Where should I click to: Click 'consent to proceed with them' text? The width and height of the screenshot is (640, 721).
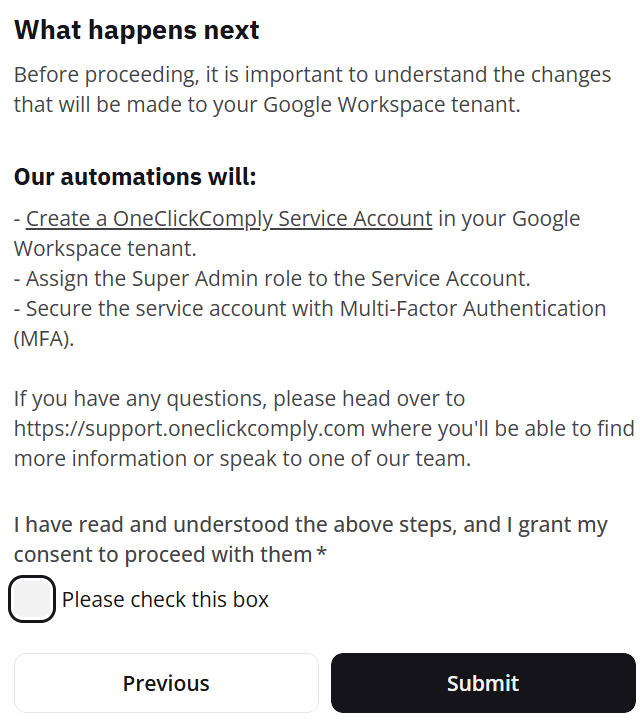click(x=163, y=554)
